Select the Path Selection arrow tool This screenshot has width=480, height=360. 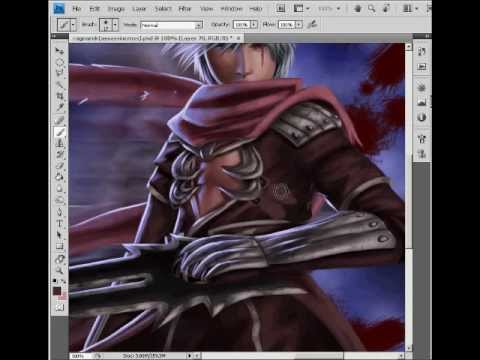tap(59, 235)
